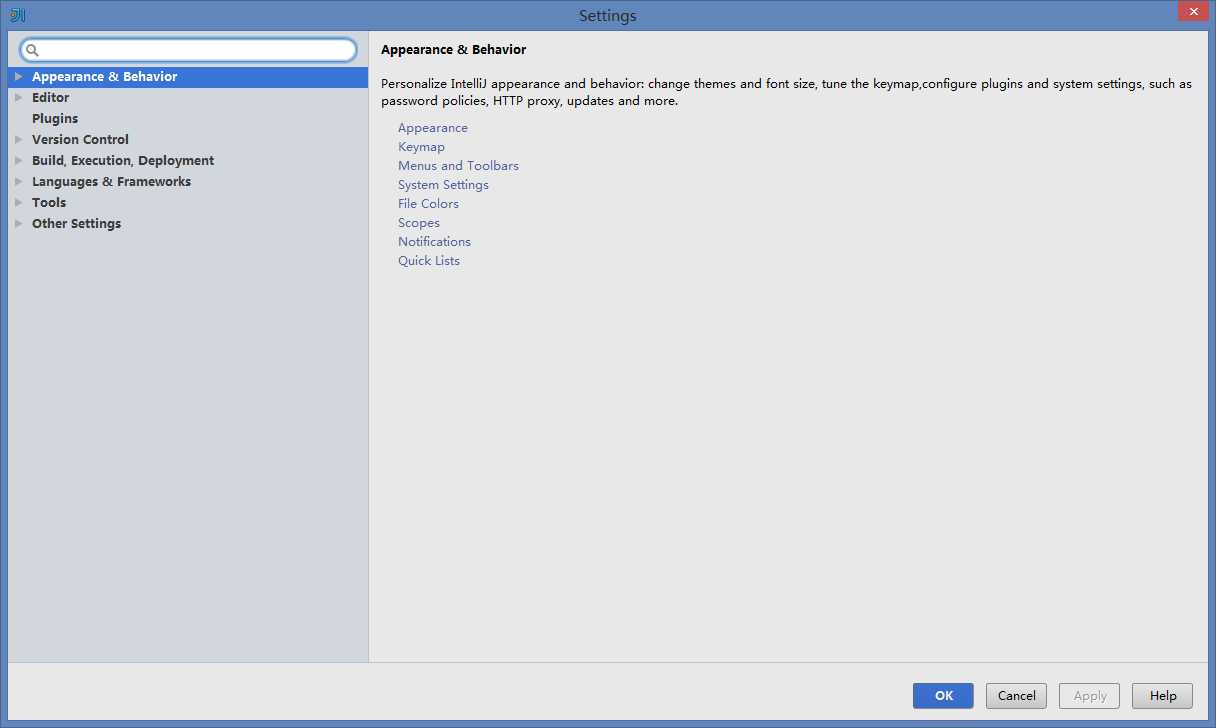Select Build, Execution, Deployment category
1216x728 pixels.
188,161
